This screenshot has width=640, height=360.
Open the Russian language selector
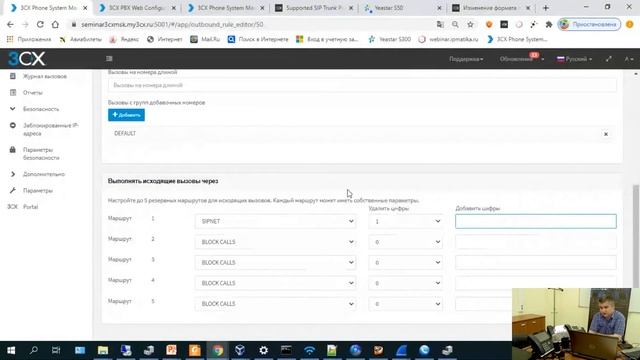574,59
